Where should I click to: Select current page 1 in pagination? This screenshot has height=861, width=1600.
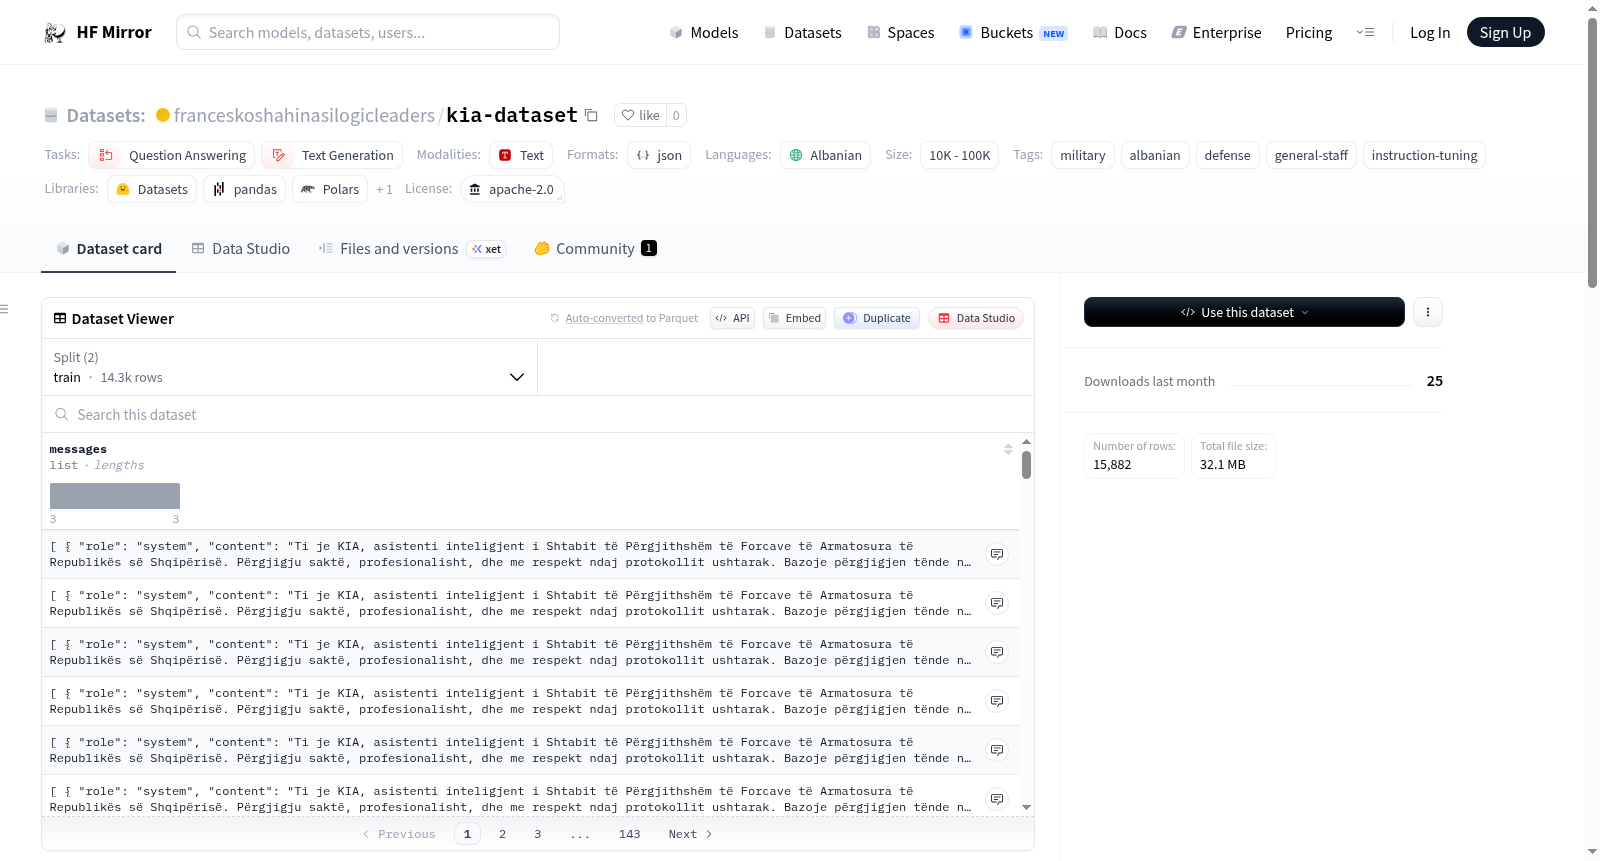[467, 834]
